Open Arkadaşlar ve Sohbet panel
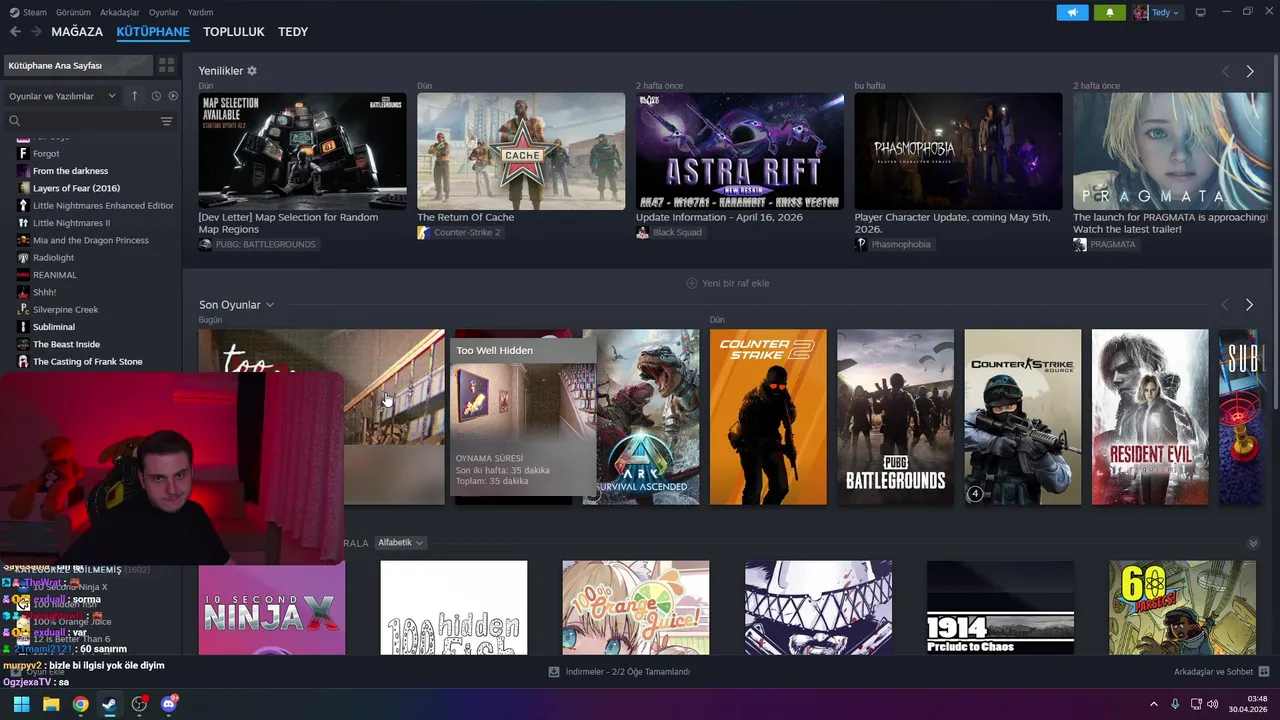 tap(1221, 672)
